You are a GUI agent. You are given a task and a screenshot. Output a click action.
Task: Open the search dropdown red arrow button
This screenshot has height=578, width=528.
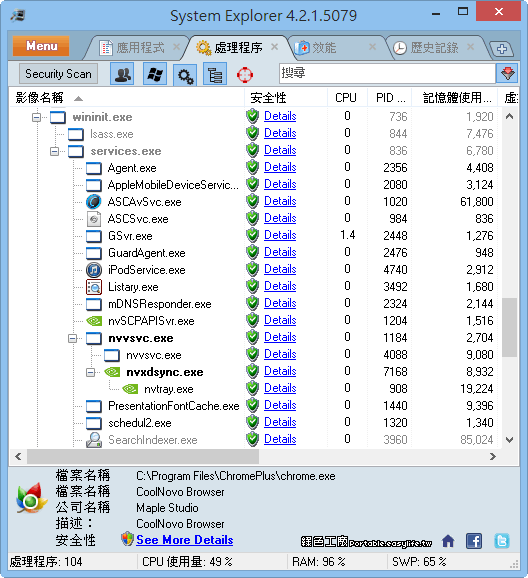click(507, 73)
